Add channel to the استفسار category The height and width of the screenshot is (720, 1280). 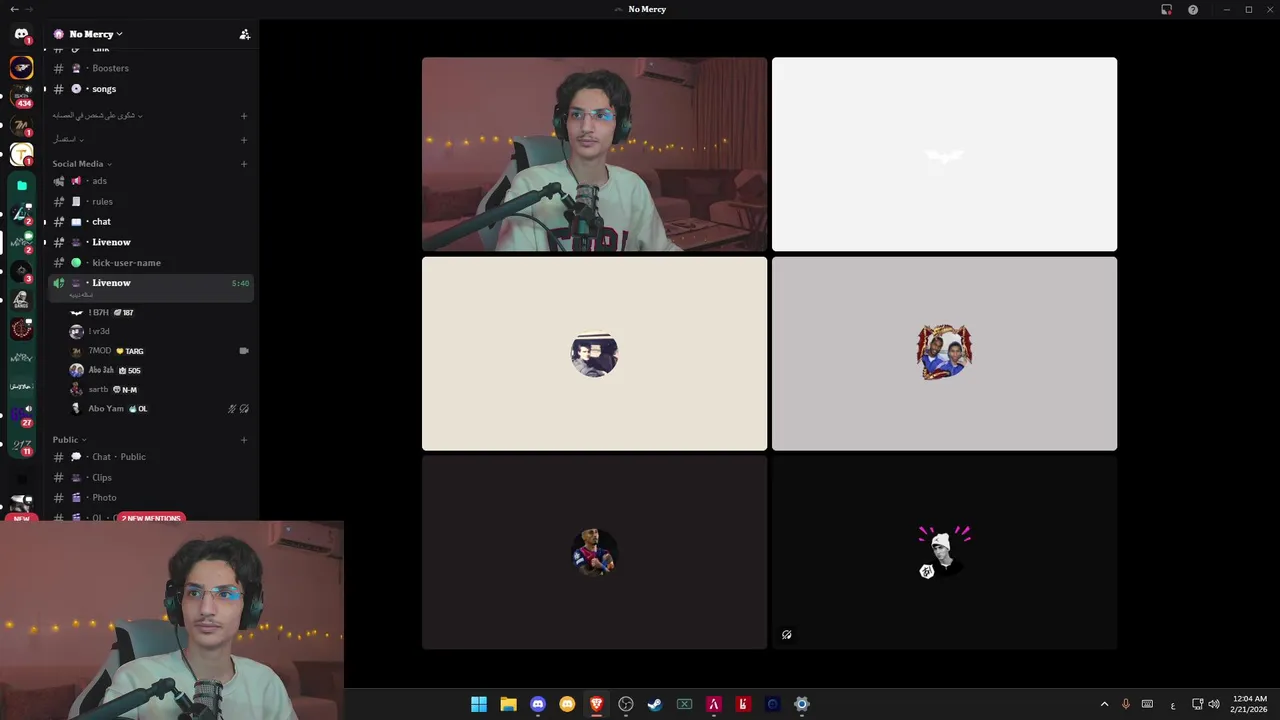pos(244,140)
